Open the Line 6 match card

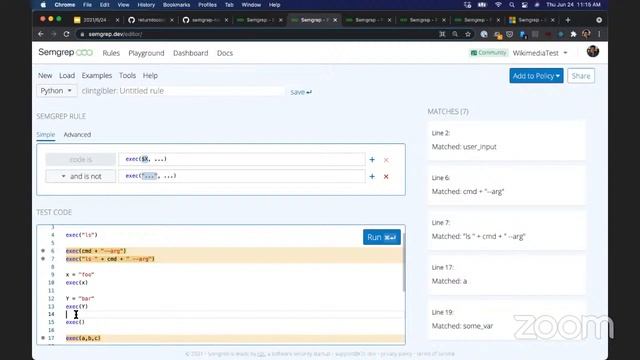coord(506,185)
